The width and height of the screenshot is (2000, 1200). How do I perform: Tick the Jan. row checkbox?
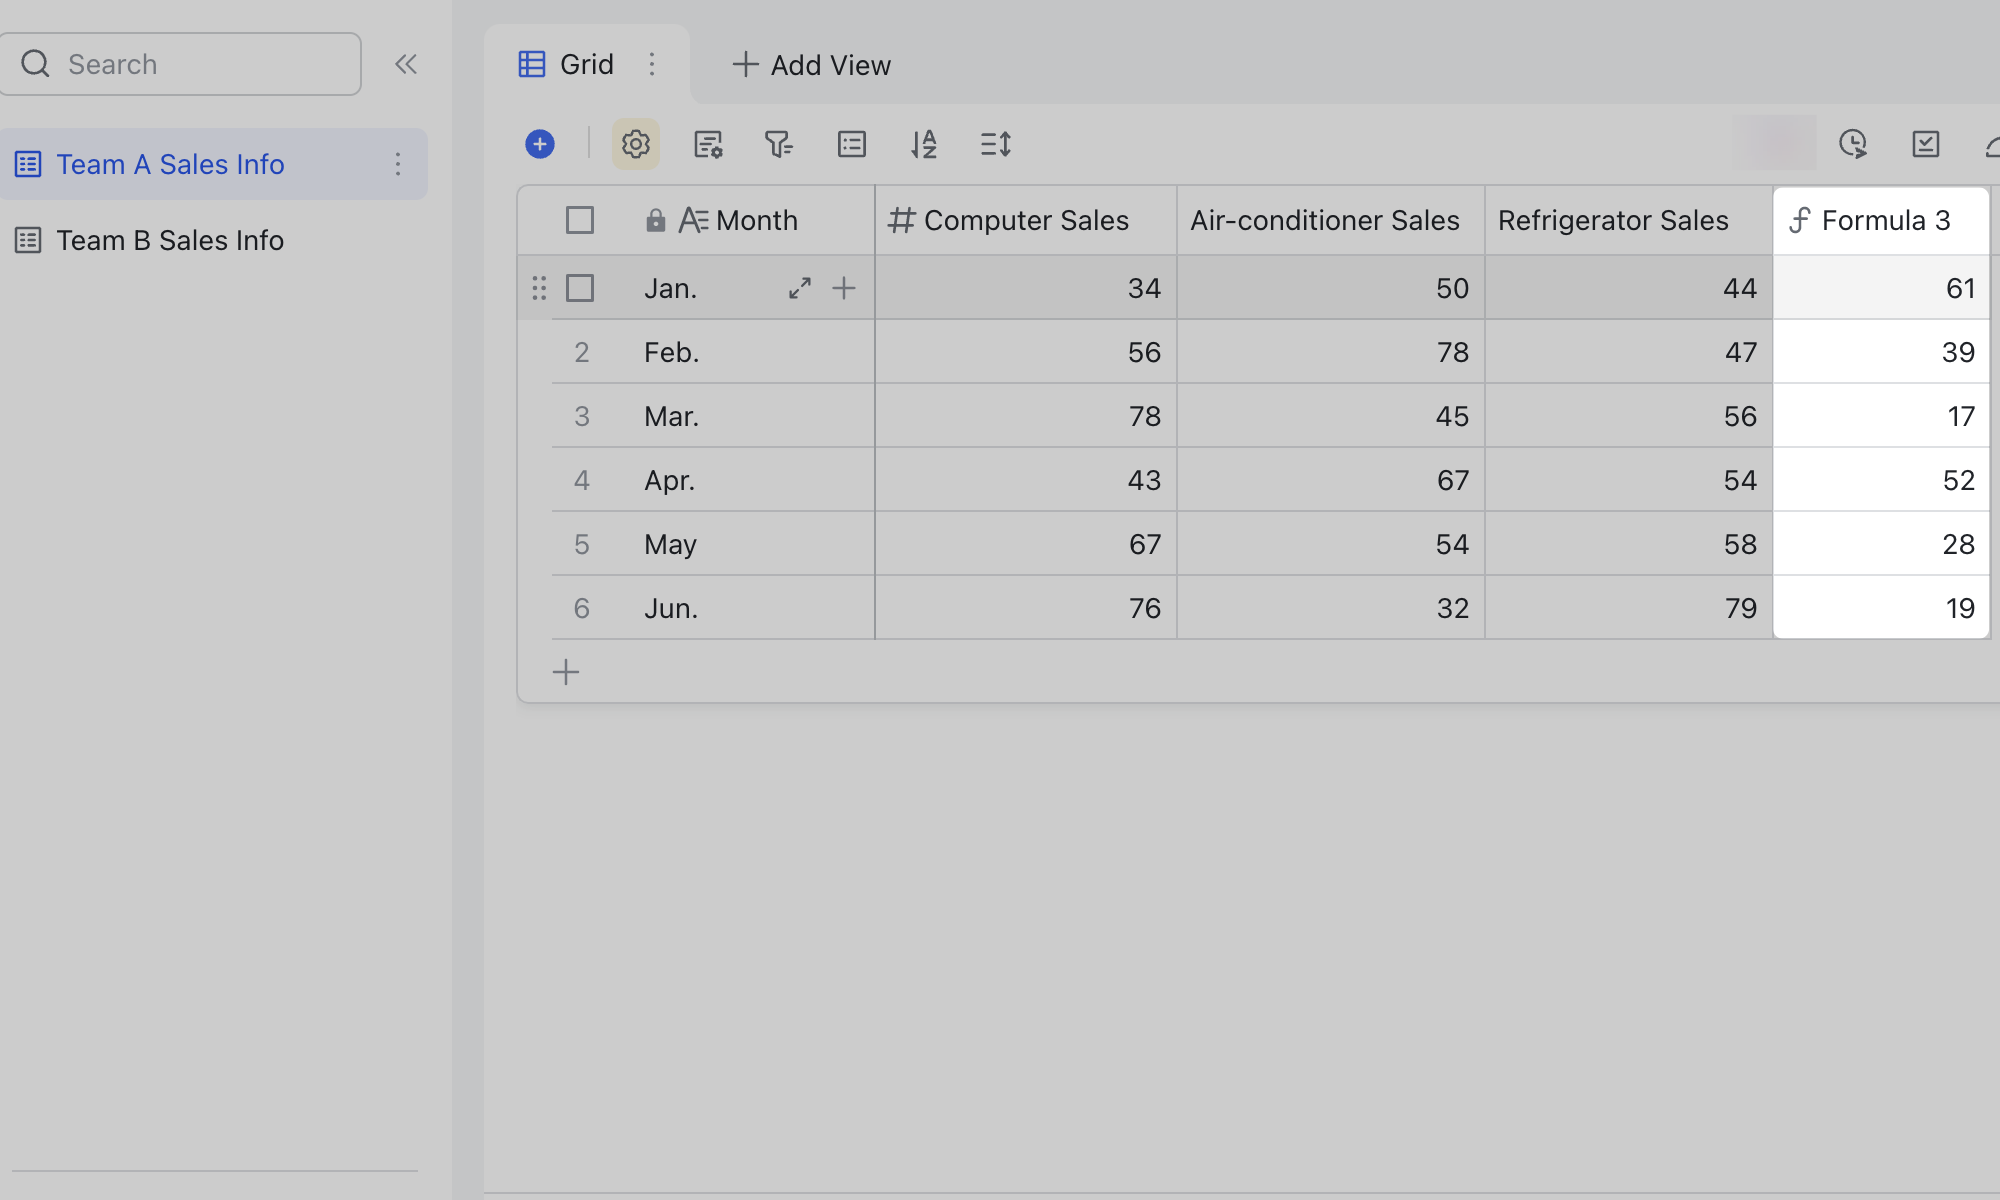(x=580, y=288)
